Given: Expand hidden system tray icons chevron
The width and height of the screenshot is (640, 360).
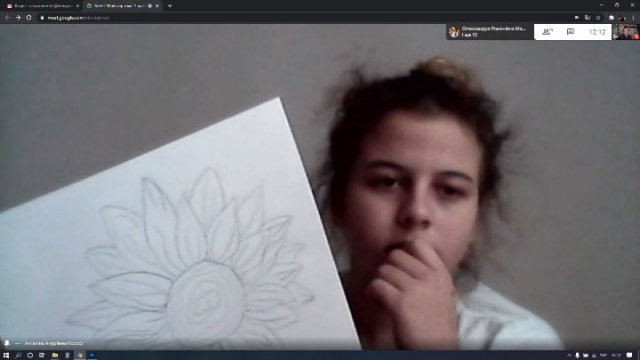Looking at the screenshot, I should [x=569, y=355].
